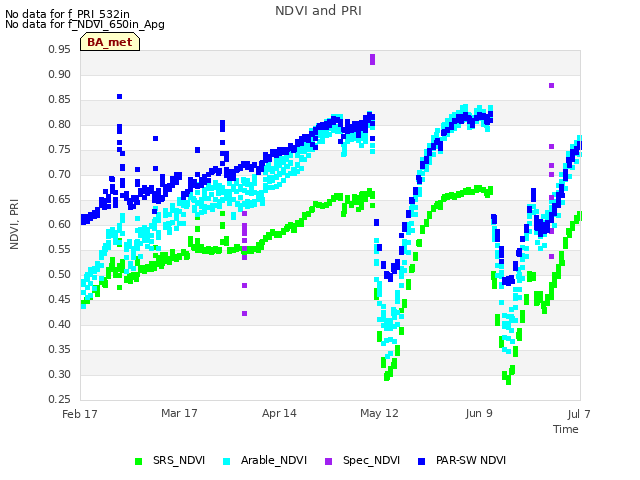Click the 0.65 y-axis tick label

pyautogui.click(x=59, y=200)
